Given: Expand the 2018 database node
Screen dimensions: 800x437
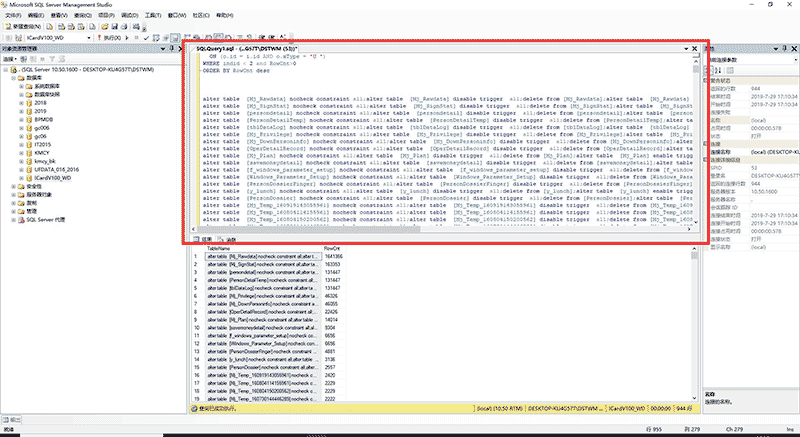Looking at the screenshot, I should pyautogui.click(x=21, y=103).
